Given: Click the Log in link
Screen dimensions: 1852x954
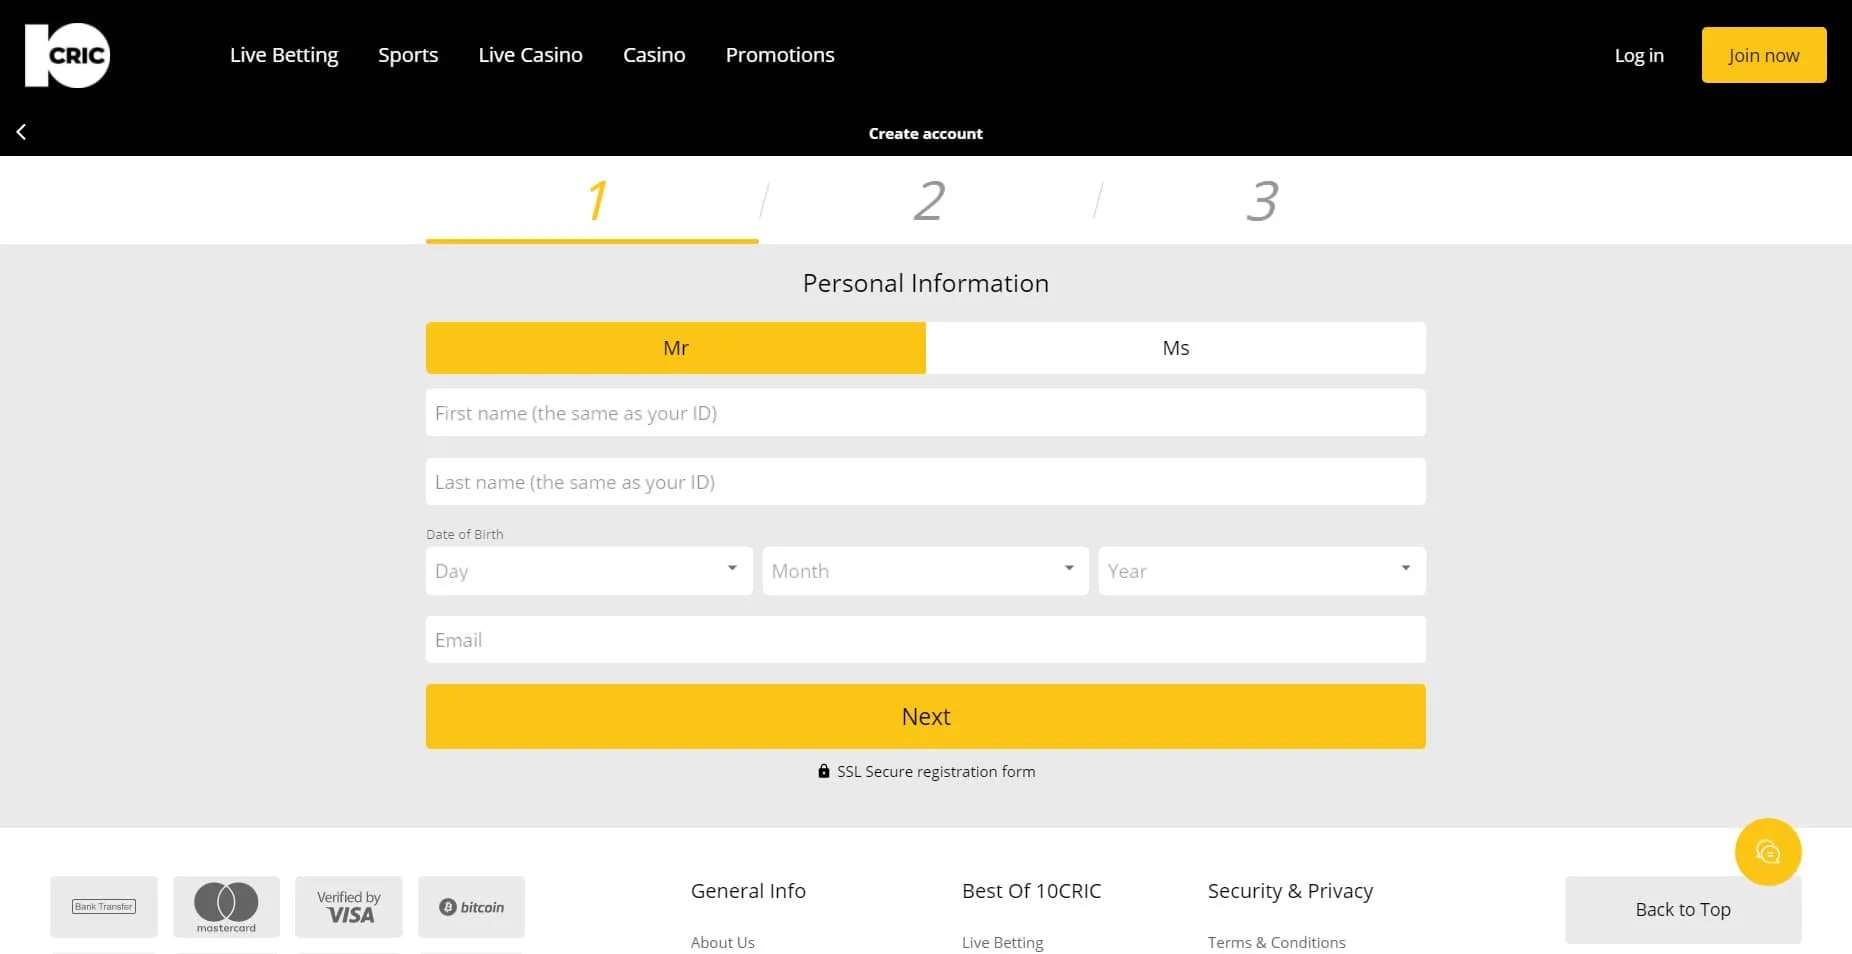Looking at the screenshot, I should [1639, 56].
